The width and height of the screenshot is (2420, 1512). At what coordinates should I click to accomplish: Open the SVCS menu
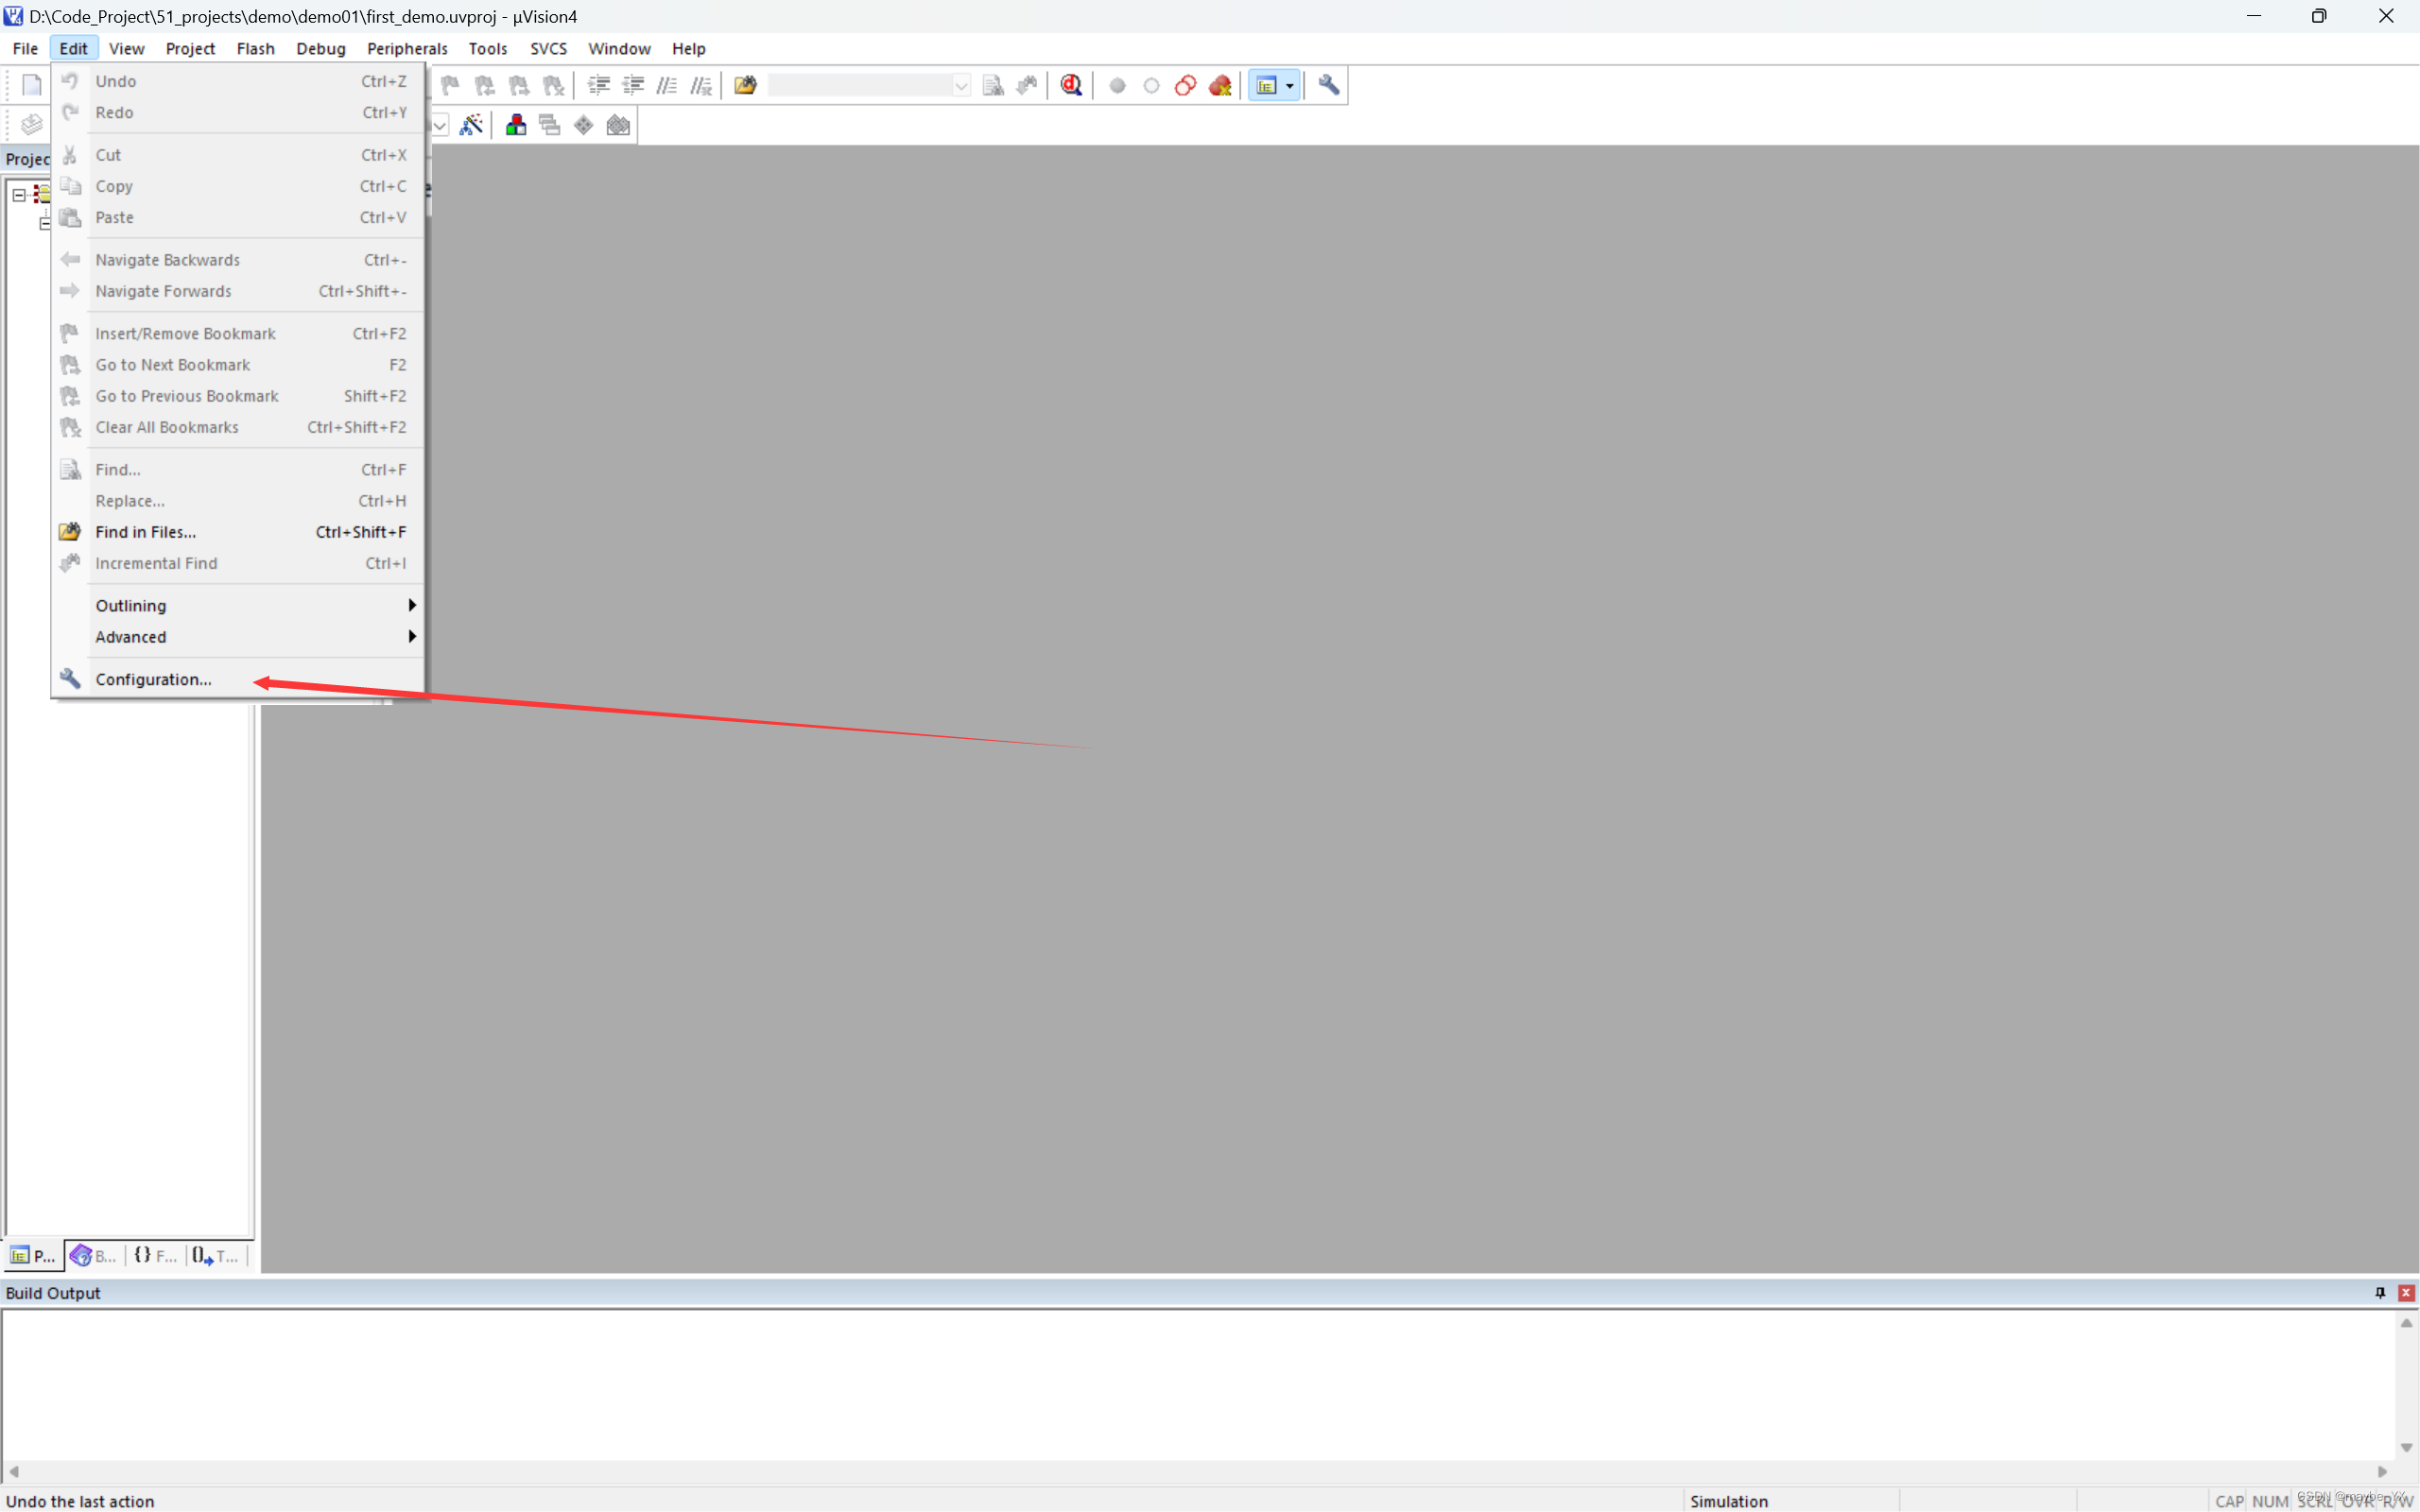(548, 48)
